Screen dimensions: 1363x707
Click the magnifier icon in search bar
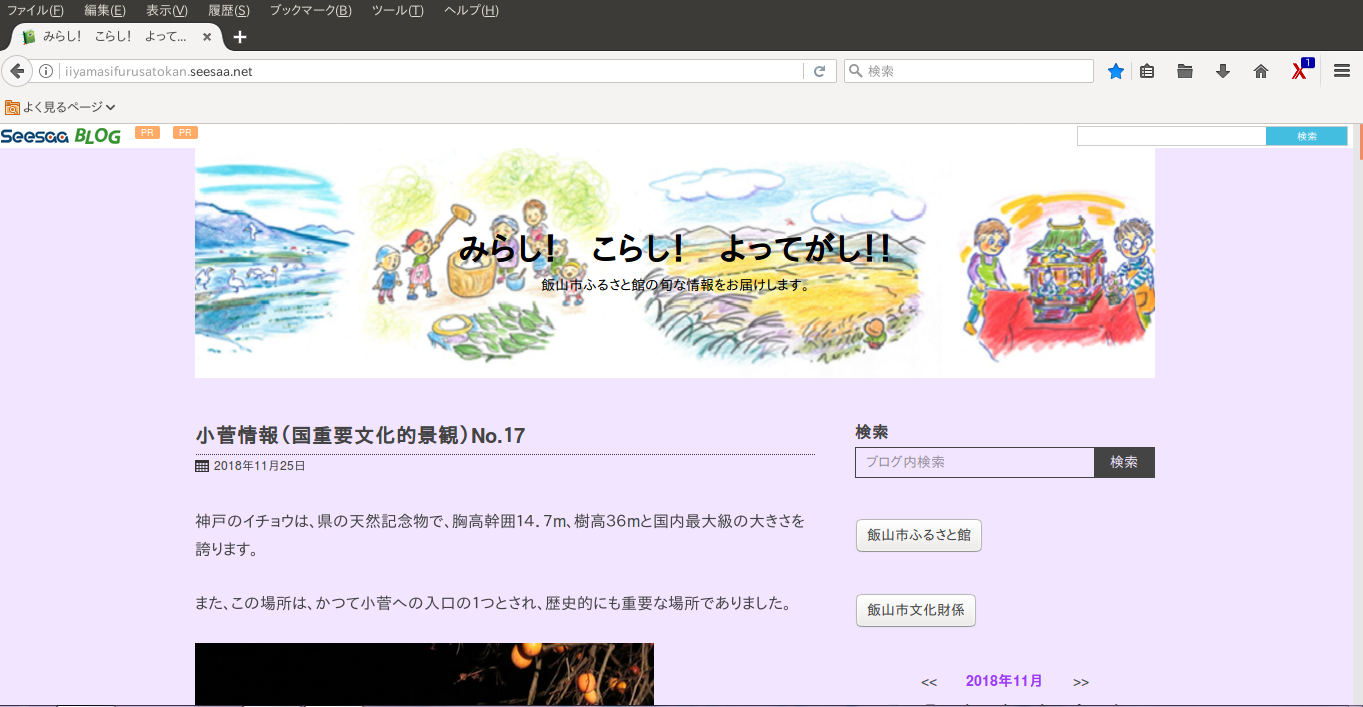(856, 71)
